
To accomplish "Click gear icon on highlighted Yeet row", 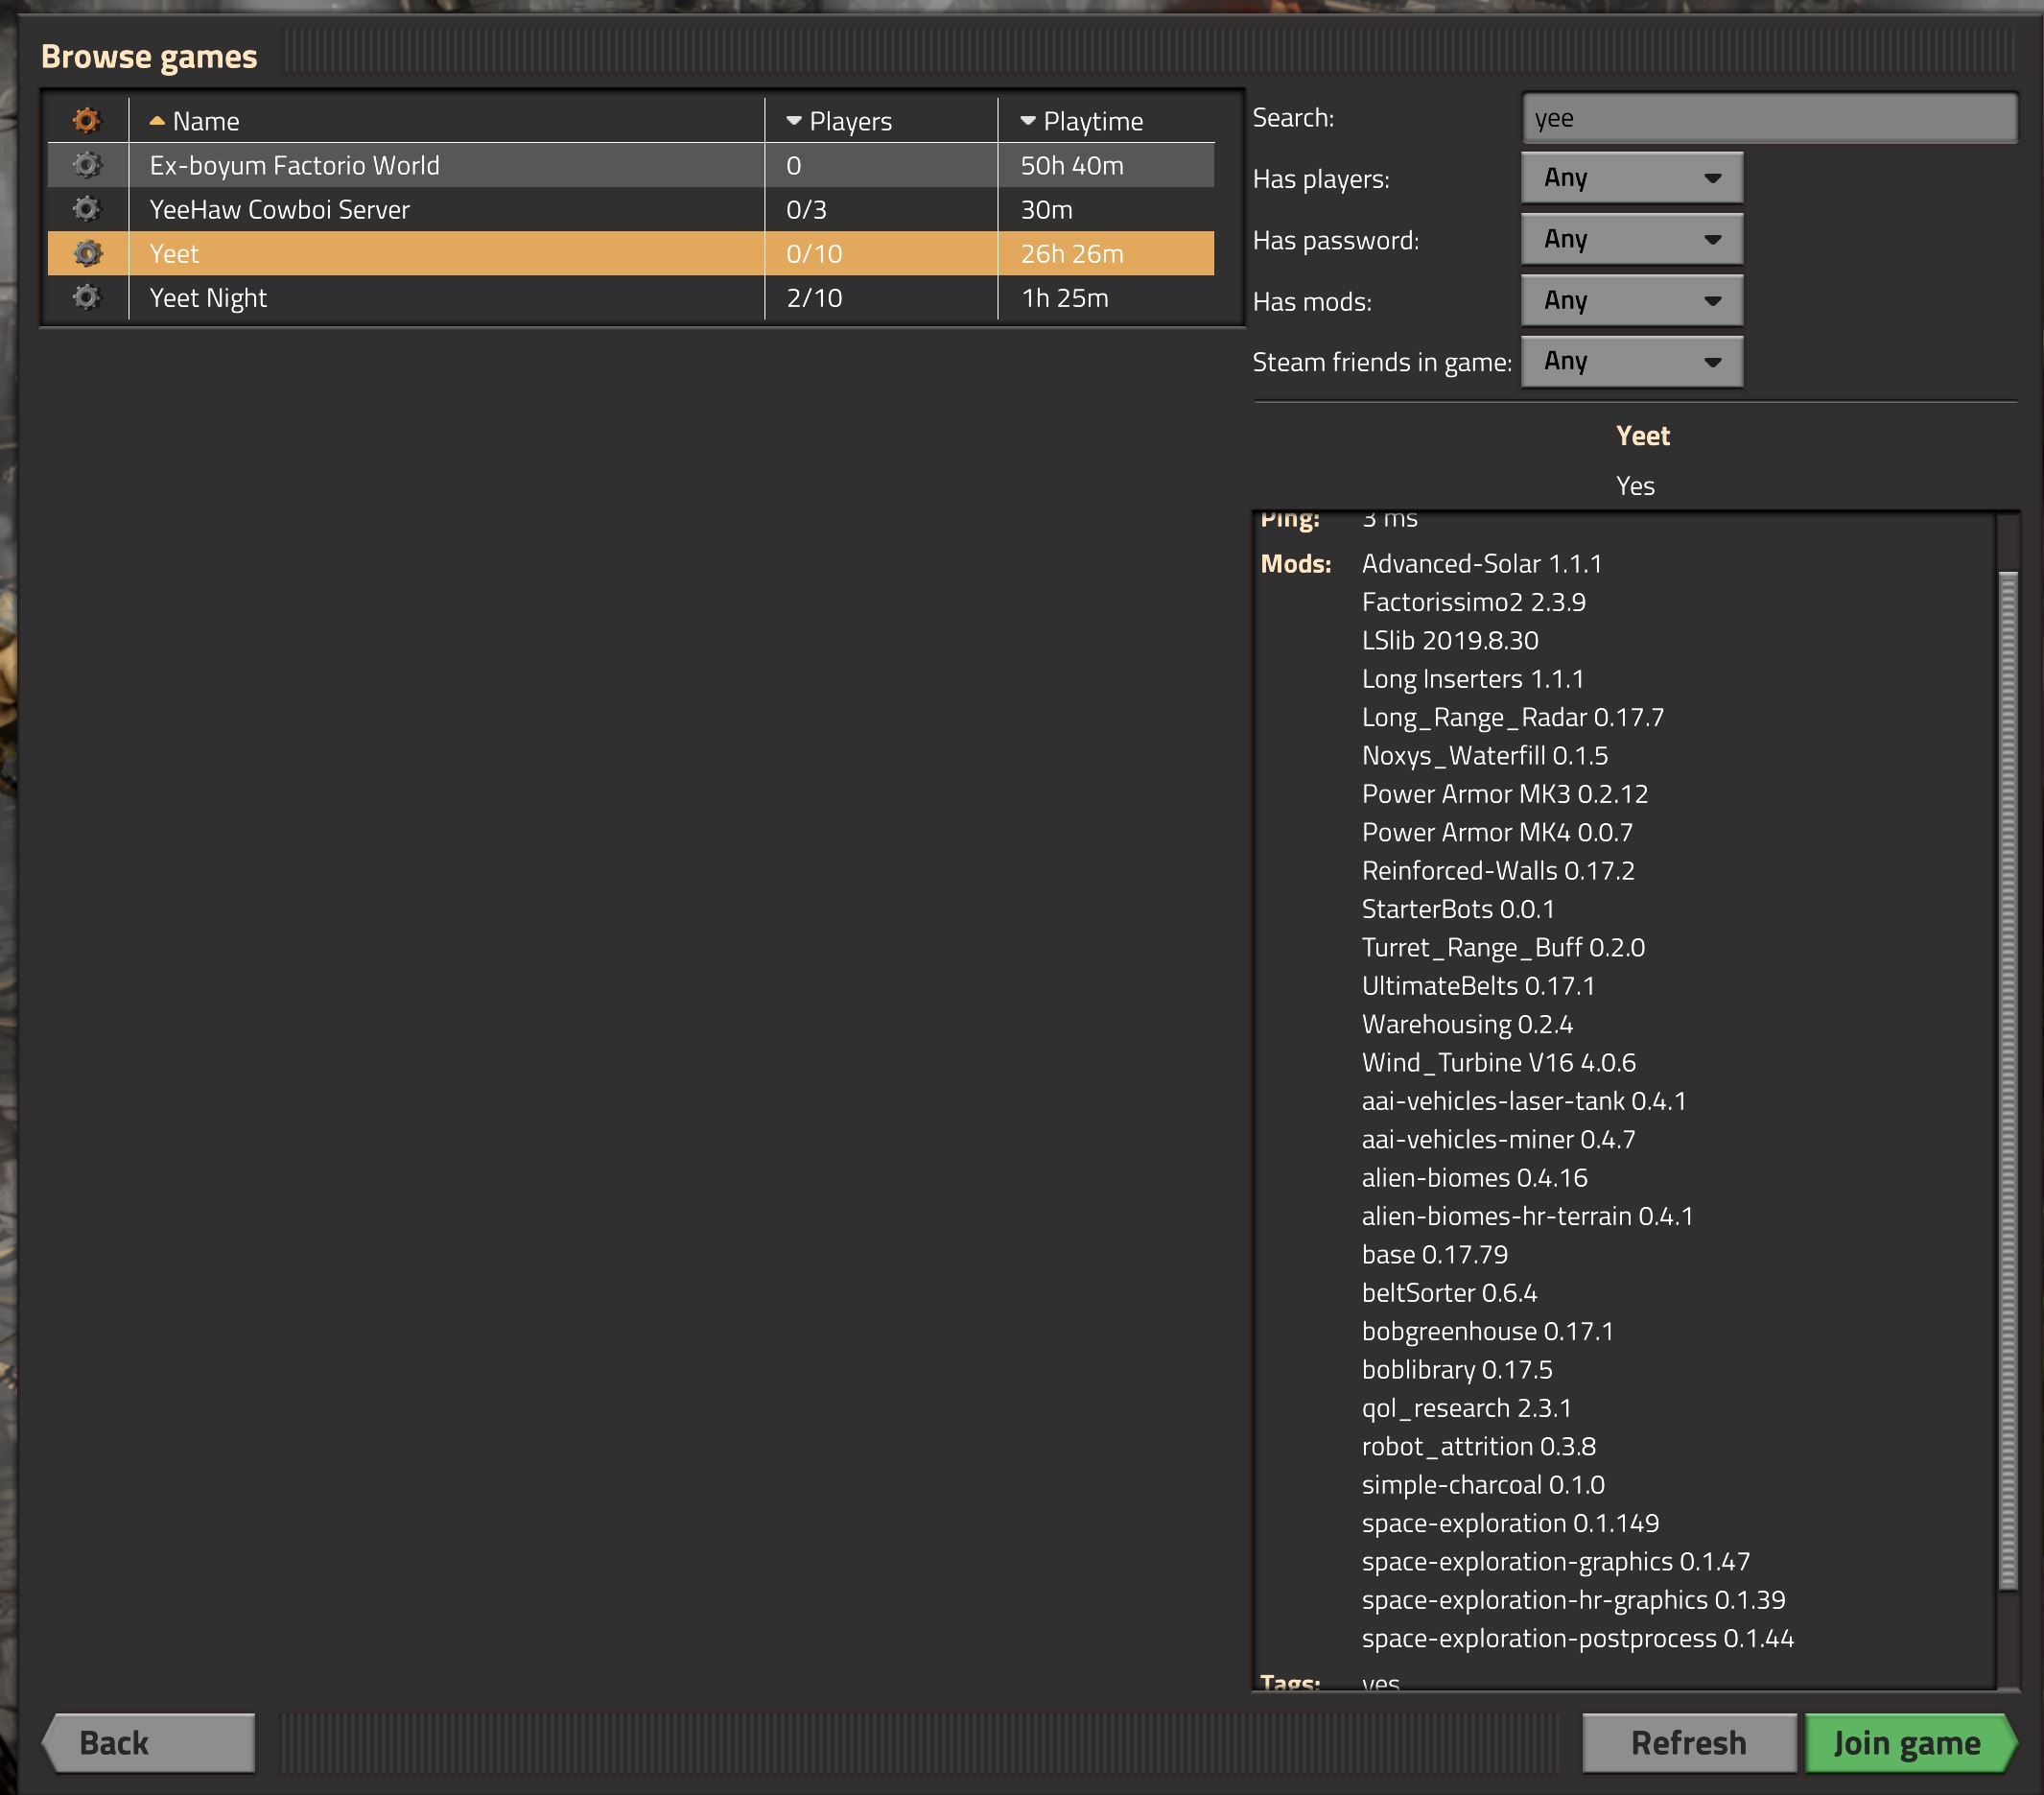I will click(87, 253).
